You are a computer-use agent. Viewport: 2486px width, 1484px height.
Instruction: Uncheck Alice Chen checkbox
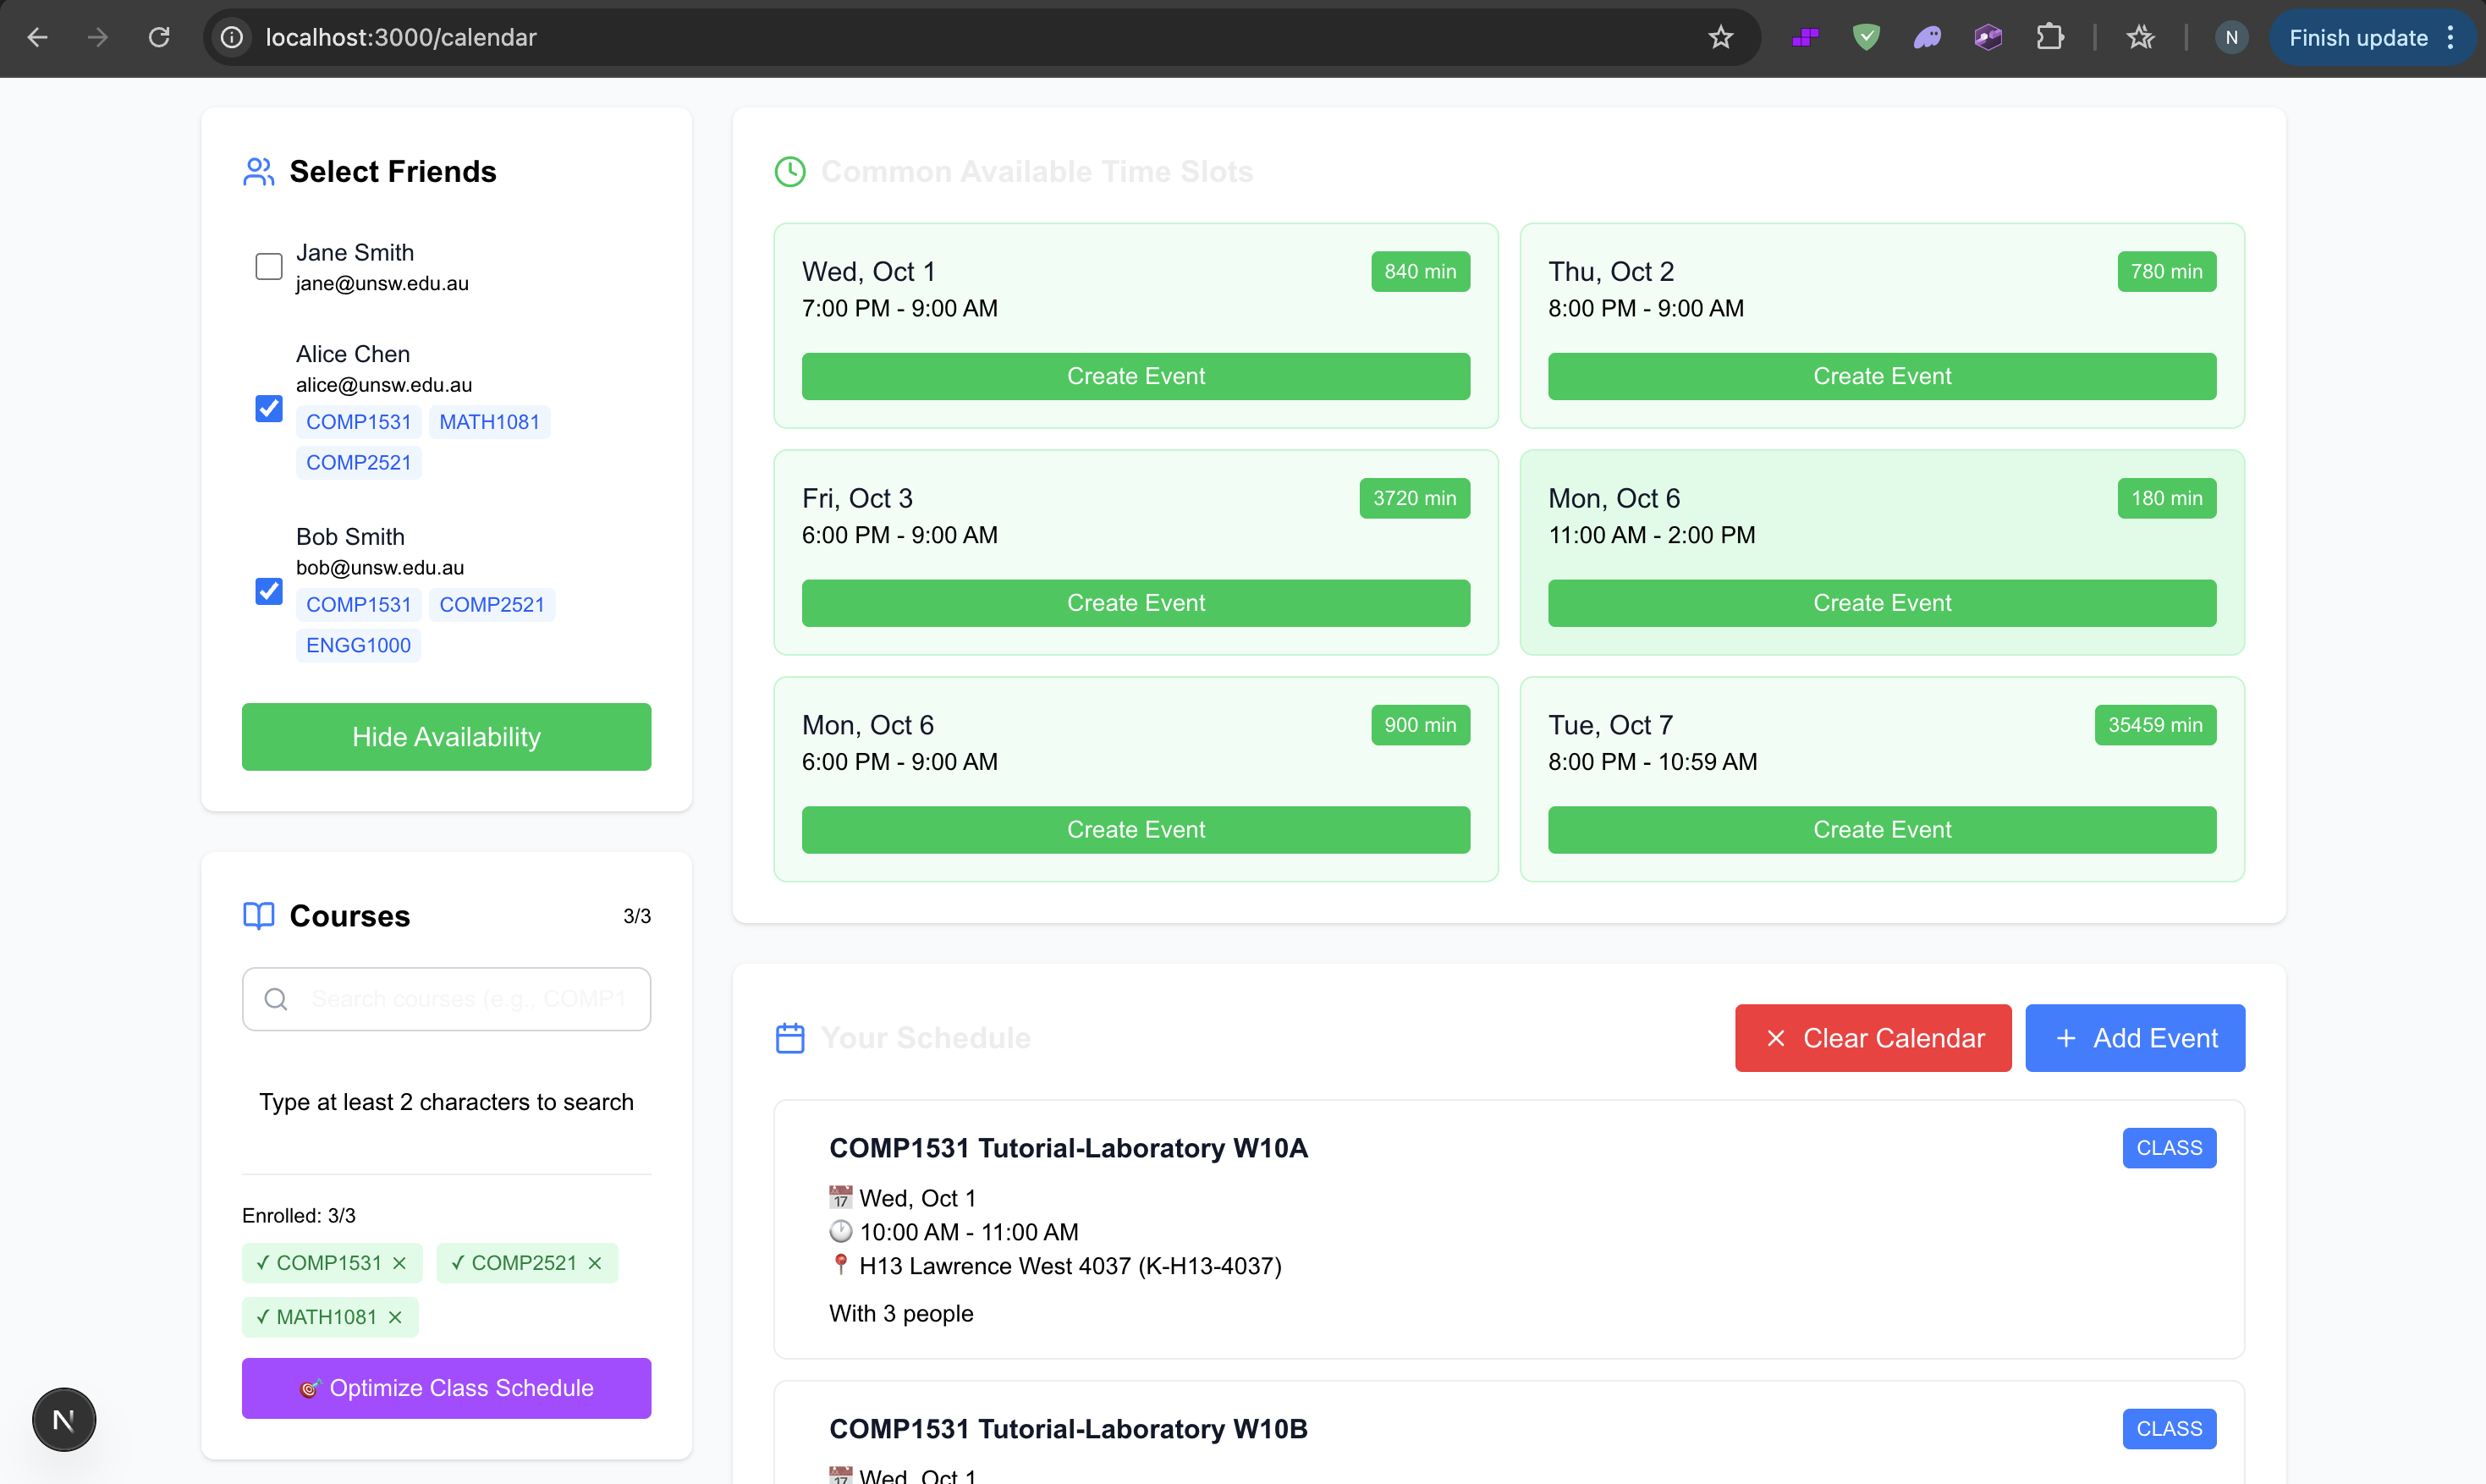[x=269, y=408]
